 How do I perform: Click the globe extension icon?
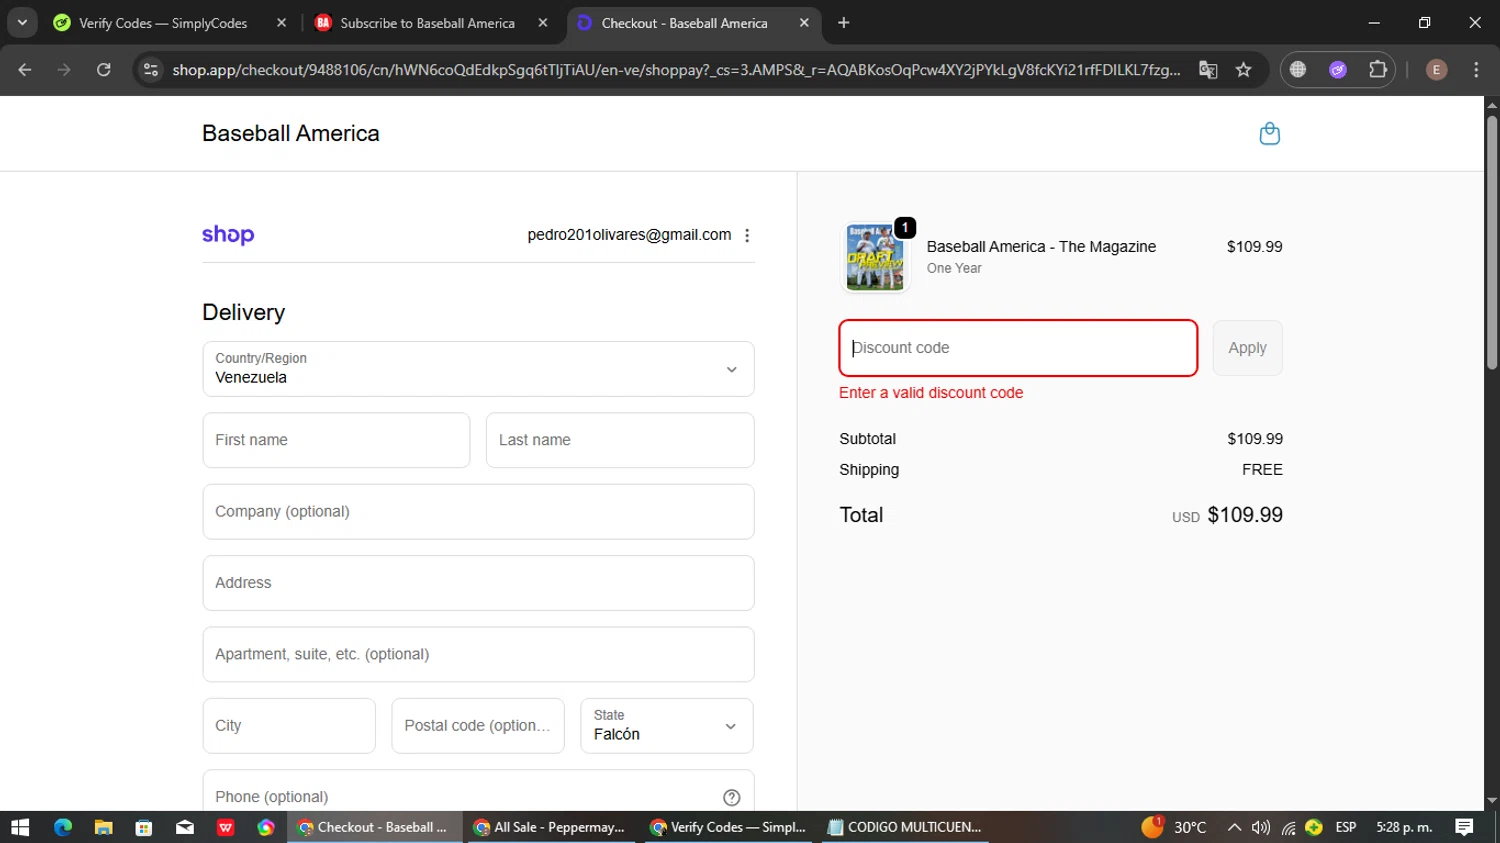click(x=1298, y=70)
